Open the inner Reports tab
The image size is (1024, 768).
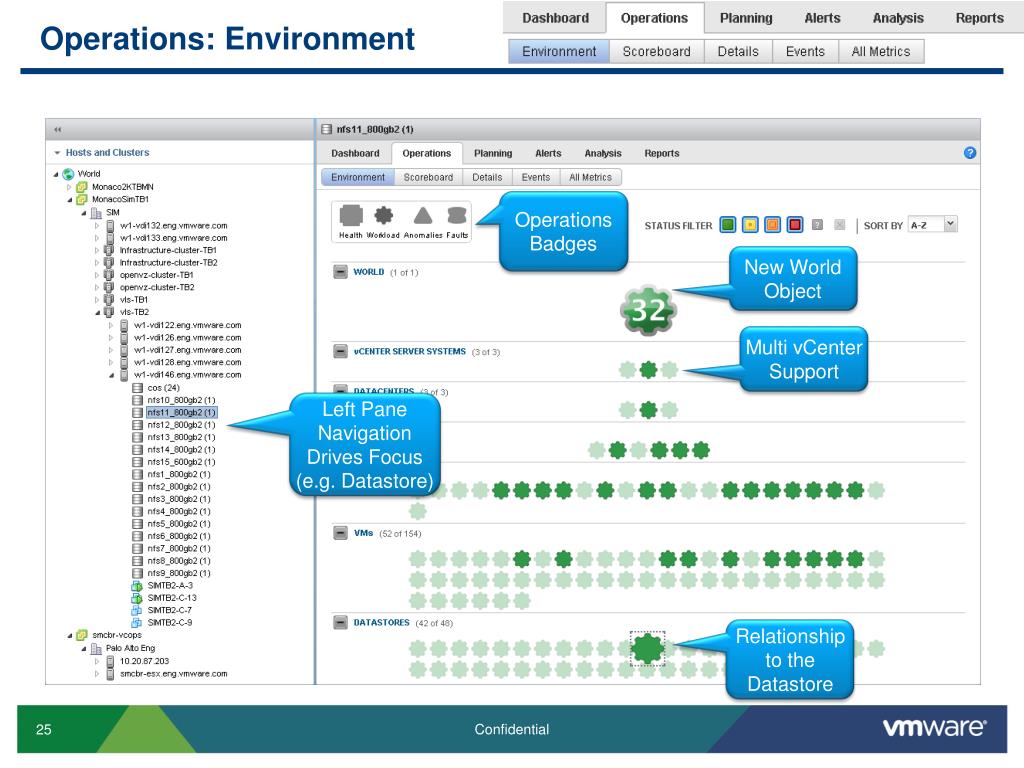click(662, 153)
